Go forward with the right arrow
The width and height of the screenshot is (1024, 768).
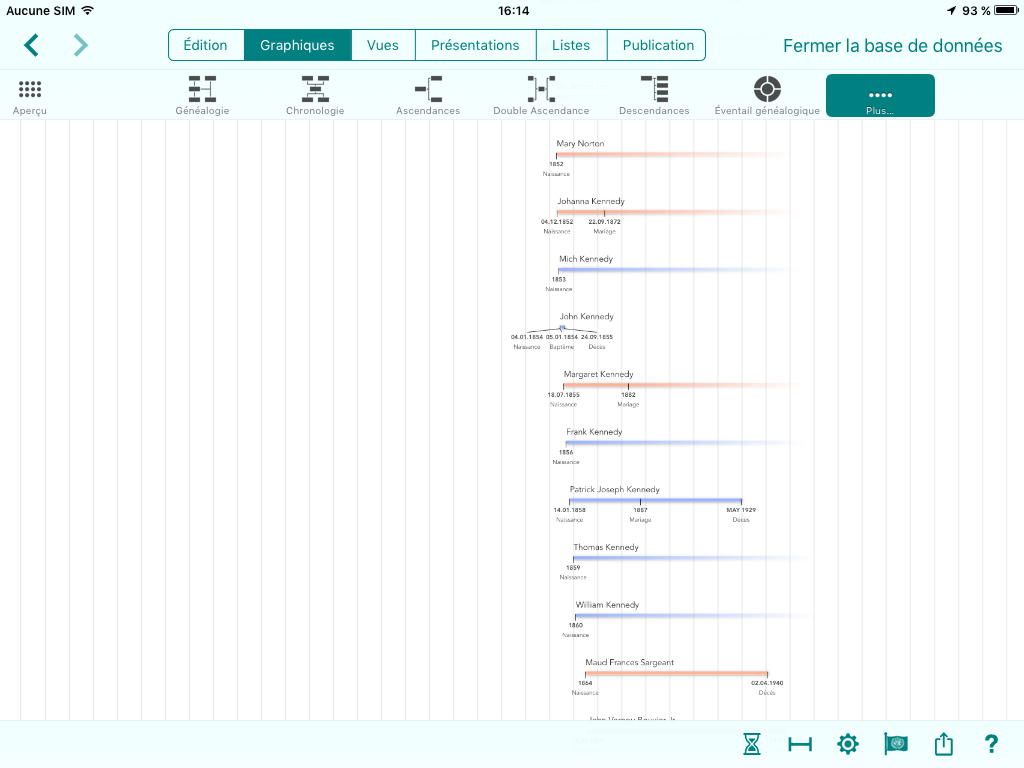pyautogui.click(x=80, y=45)
